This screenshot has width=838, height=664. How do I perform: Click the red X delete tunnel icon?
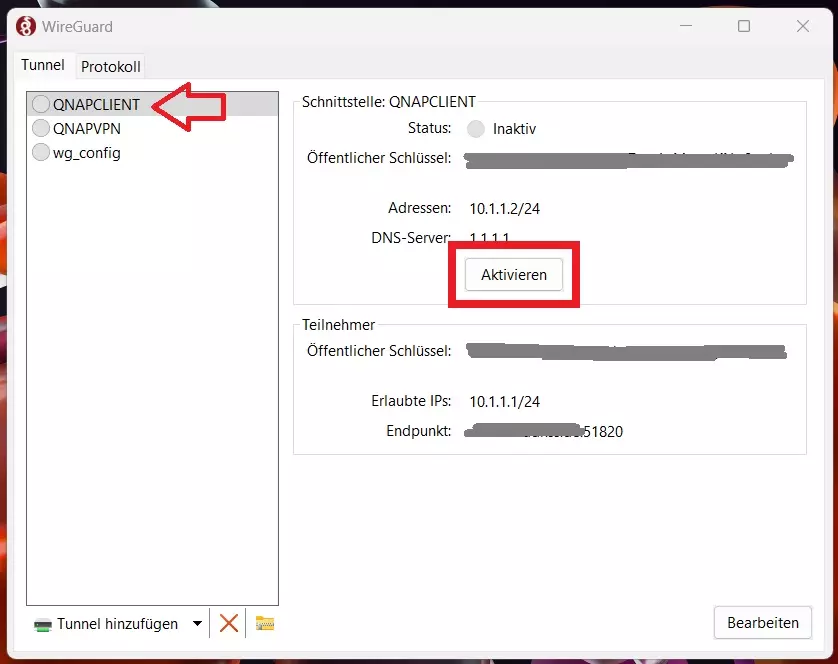click(x=229, y=623)
